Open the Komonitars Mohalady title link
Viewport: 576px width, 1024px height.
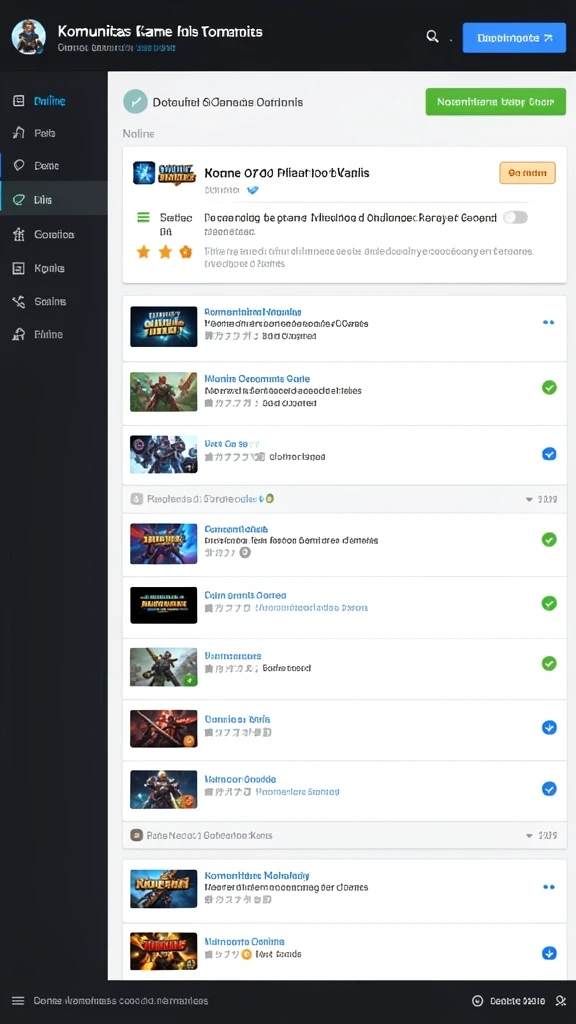257,875
